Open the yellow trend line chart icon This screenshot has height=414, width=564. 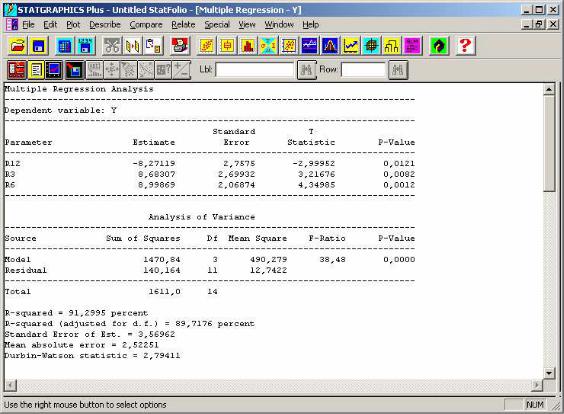(x=351, y=46)
